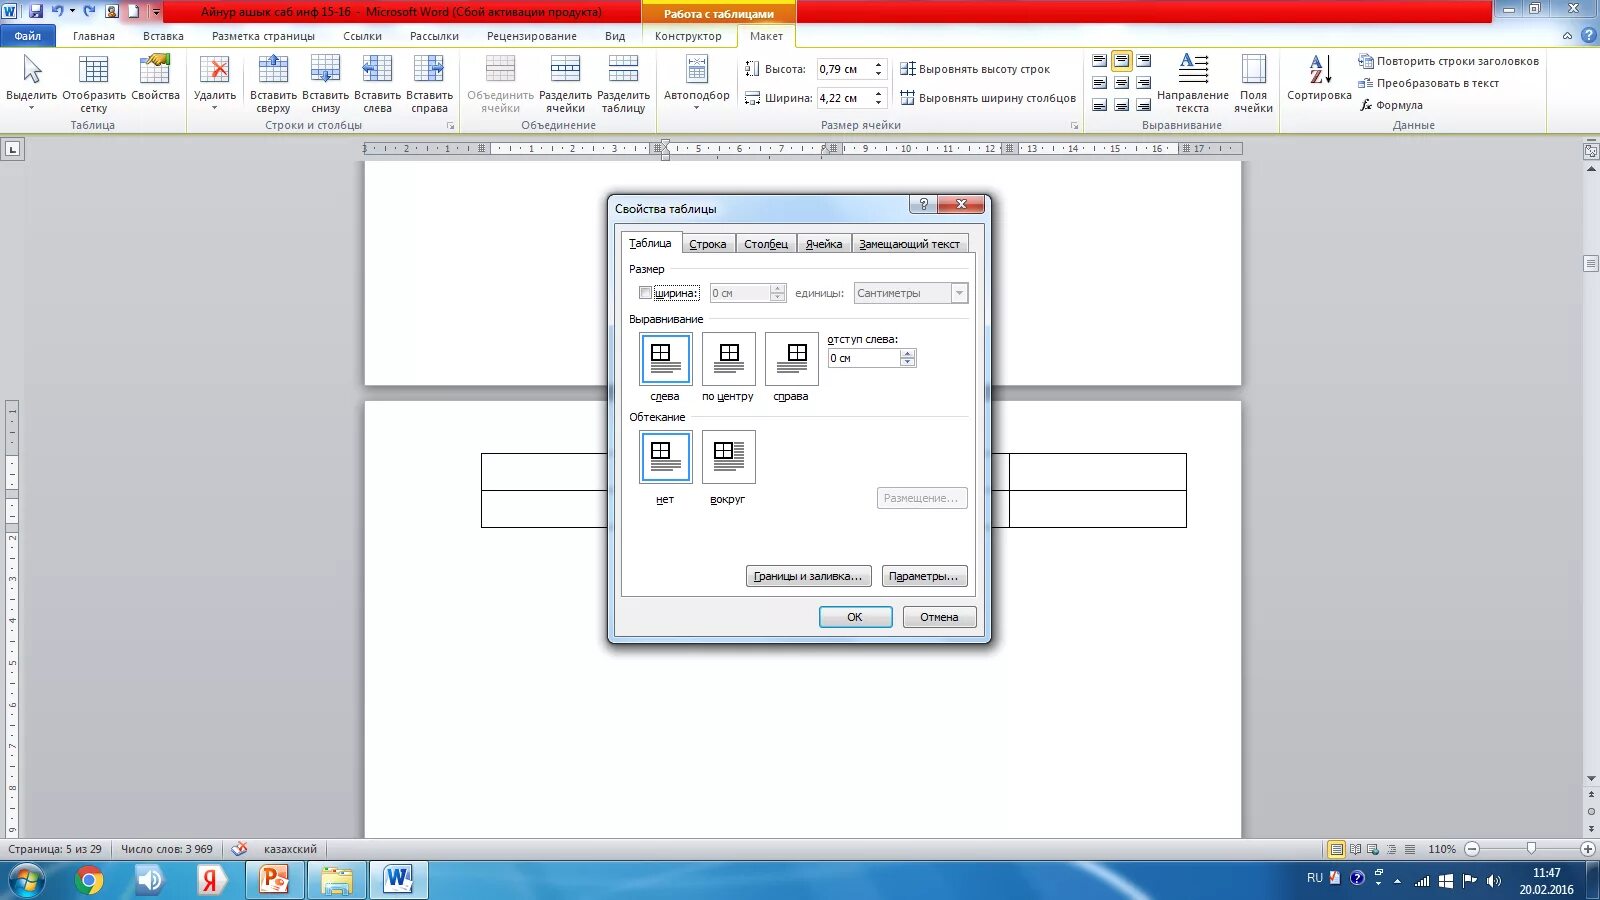Click zoom in plus button
Screen dimensions: 1600x900
click(1588, 849)
